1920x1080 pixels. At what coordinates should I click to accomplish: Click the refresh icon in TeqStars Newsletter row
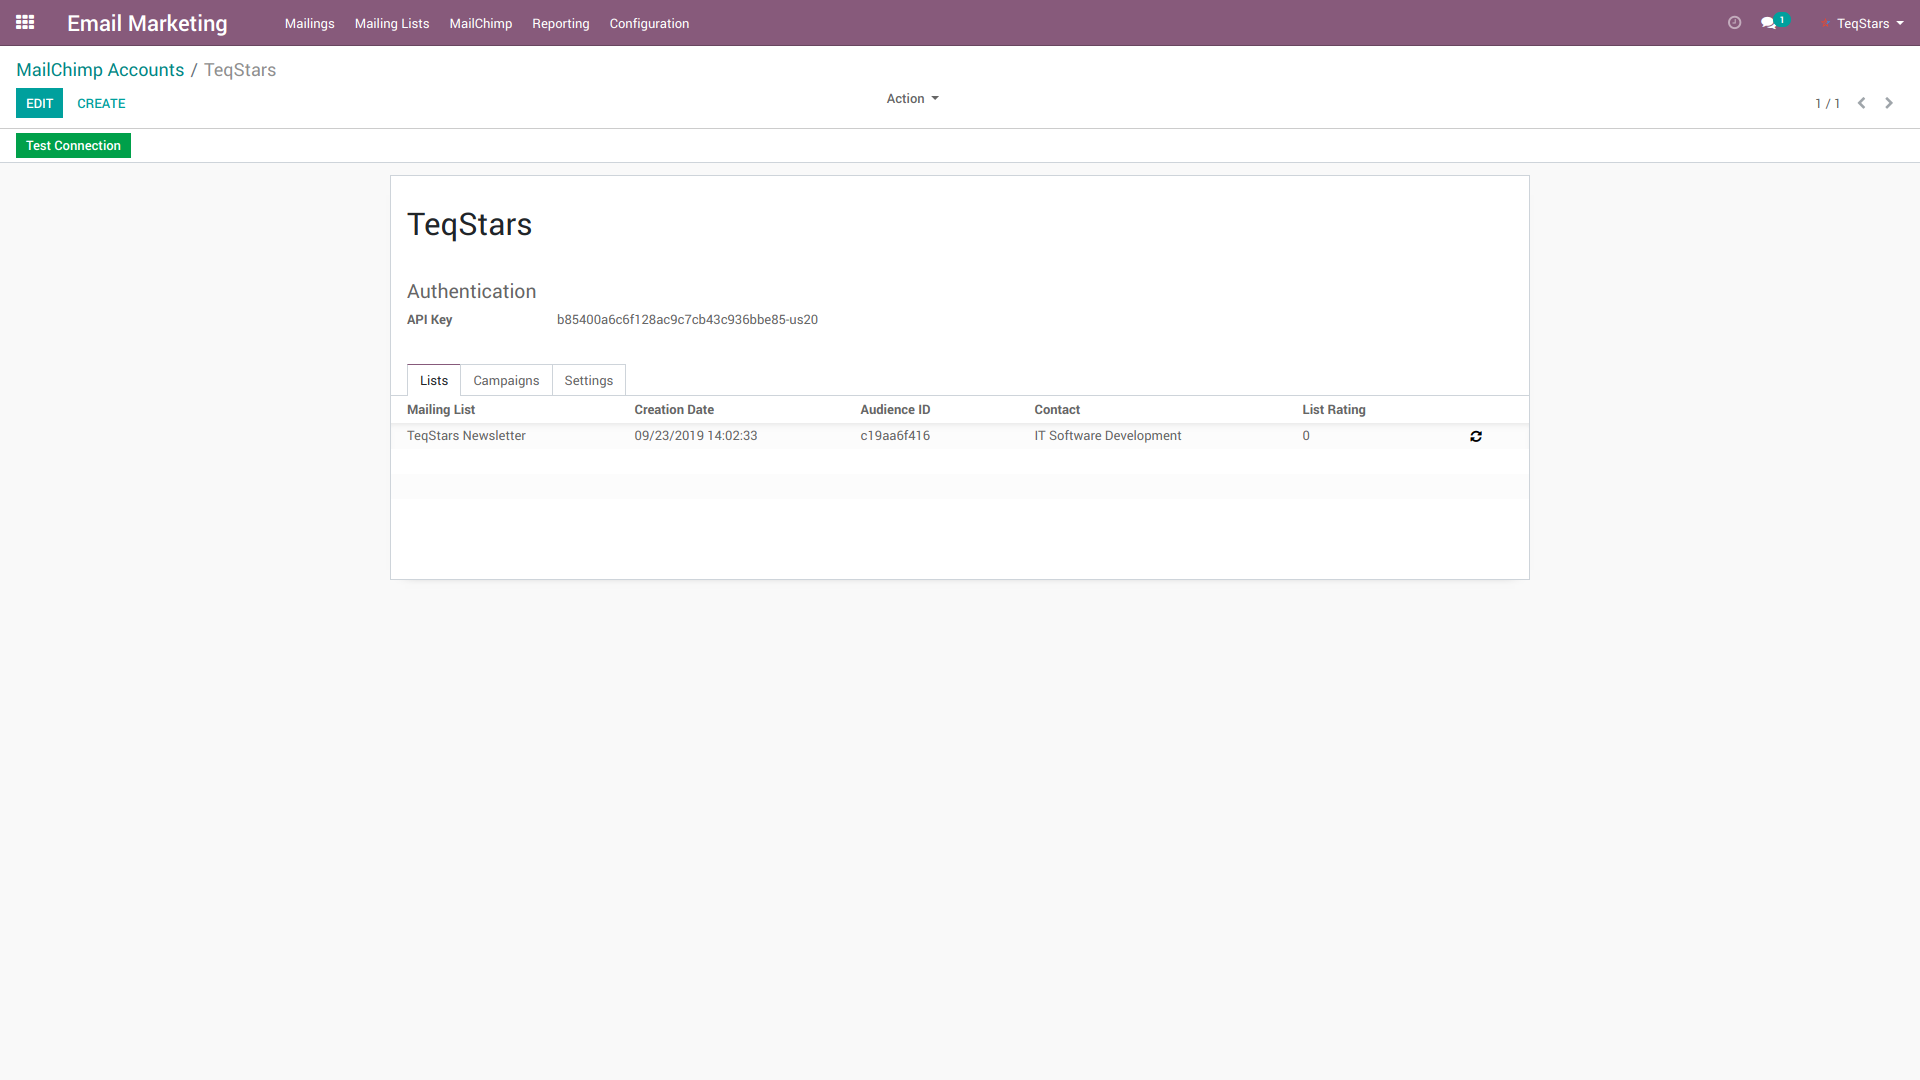click(1475, 436)
